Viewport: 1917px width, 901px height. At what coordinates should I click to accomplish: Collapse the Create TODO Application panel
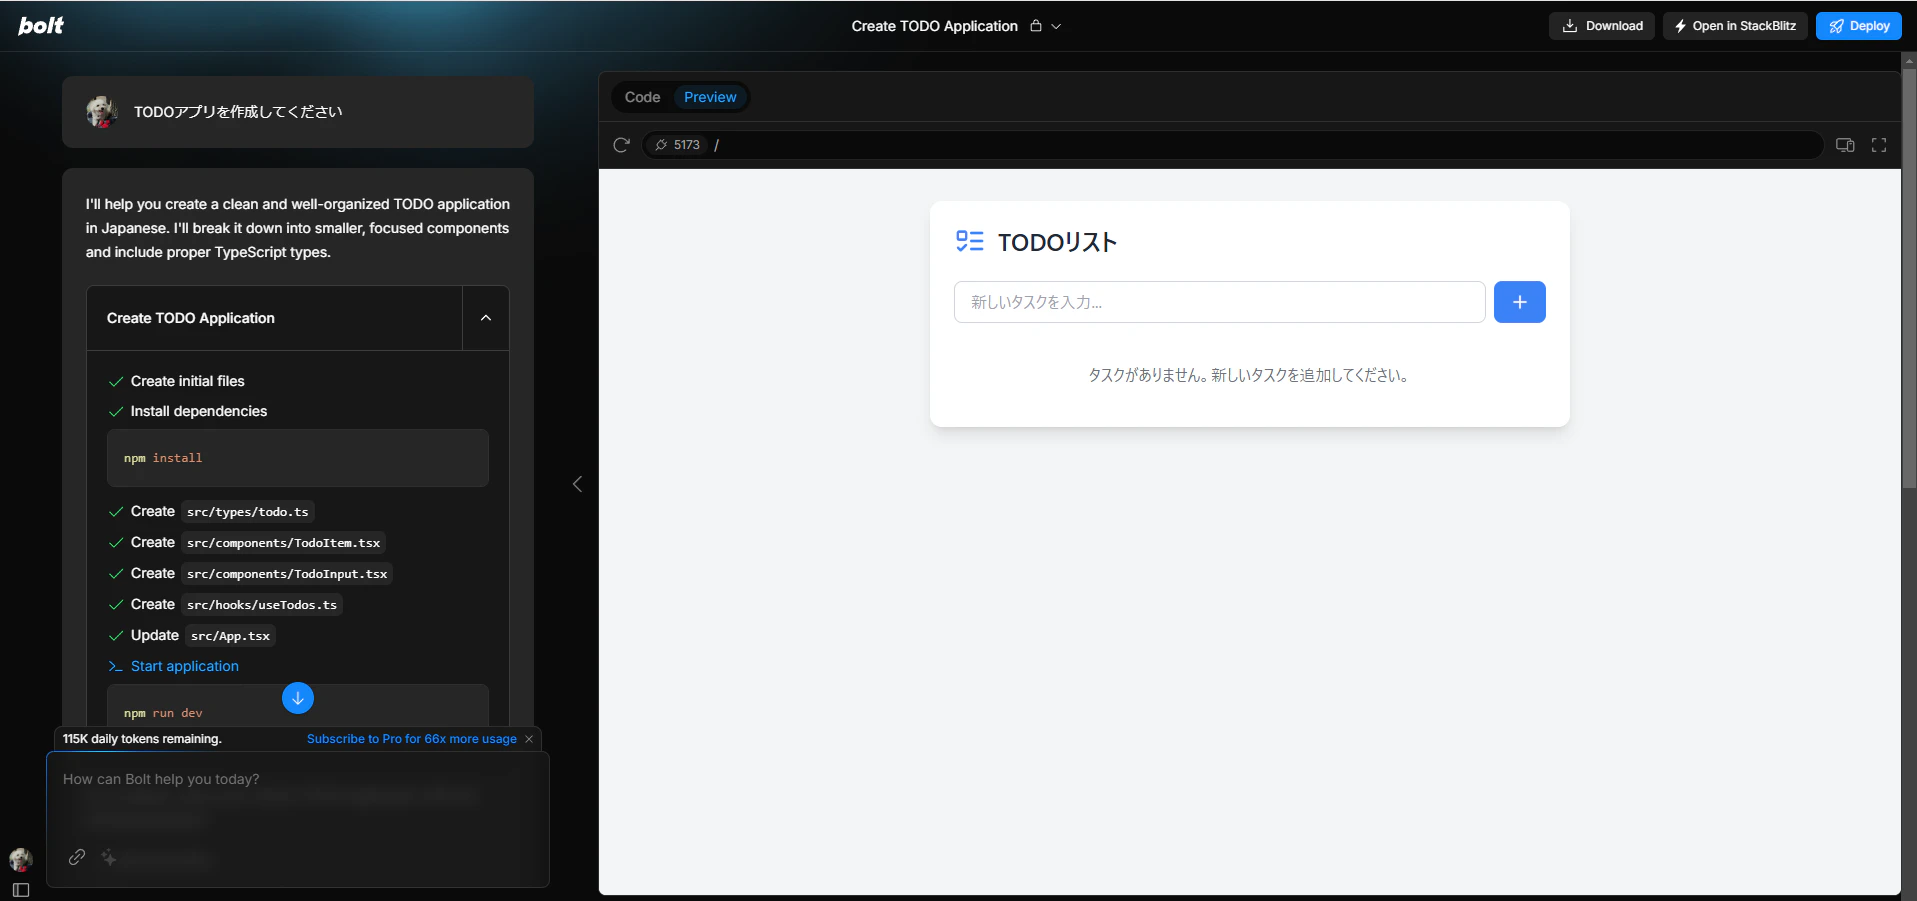coord(486,318)
